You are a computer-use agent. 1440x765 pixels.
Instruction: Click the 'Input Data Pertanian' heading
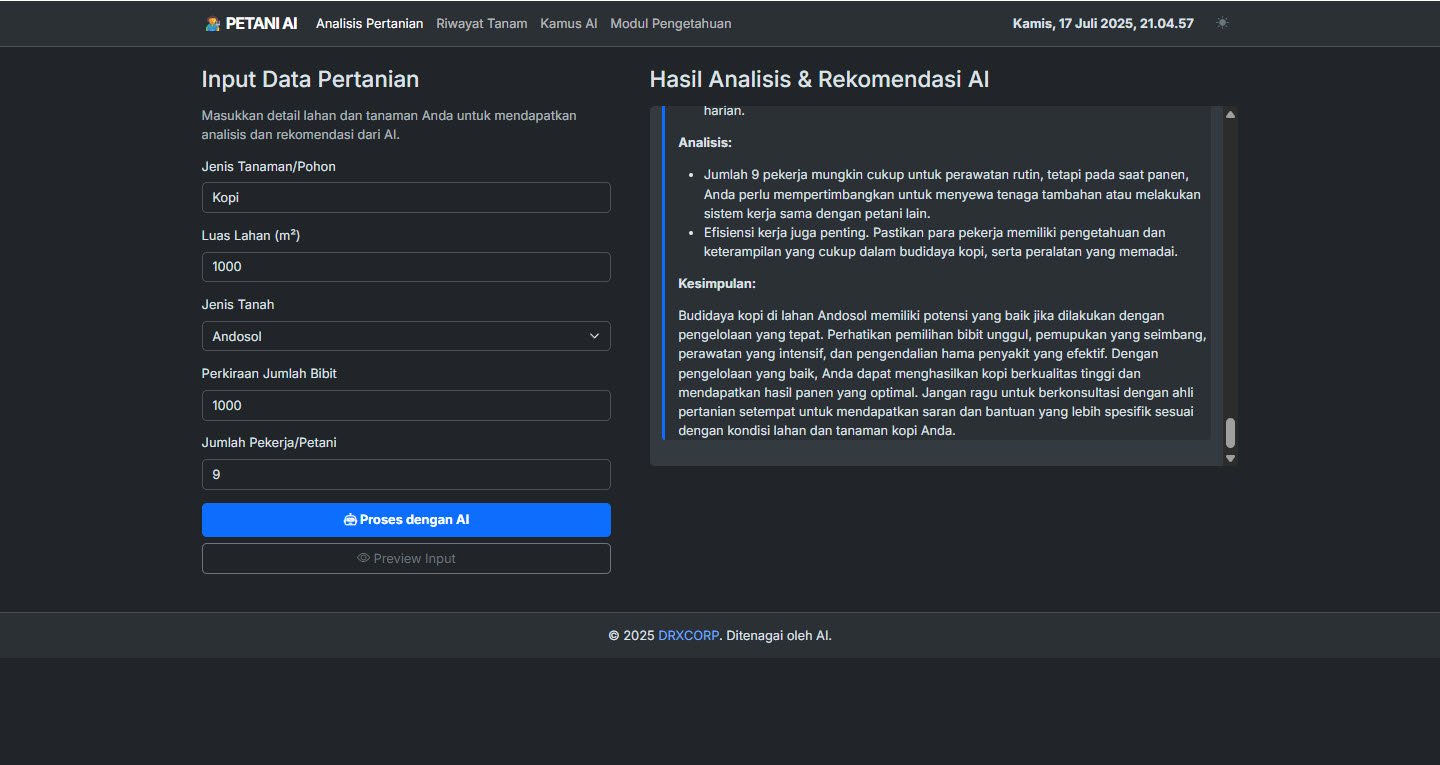(x=310, y=80)
